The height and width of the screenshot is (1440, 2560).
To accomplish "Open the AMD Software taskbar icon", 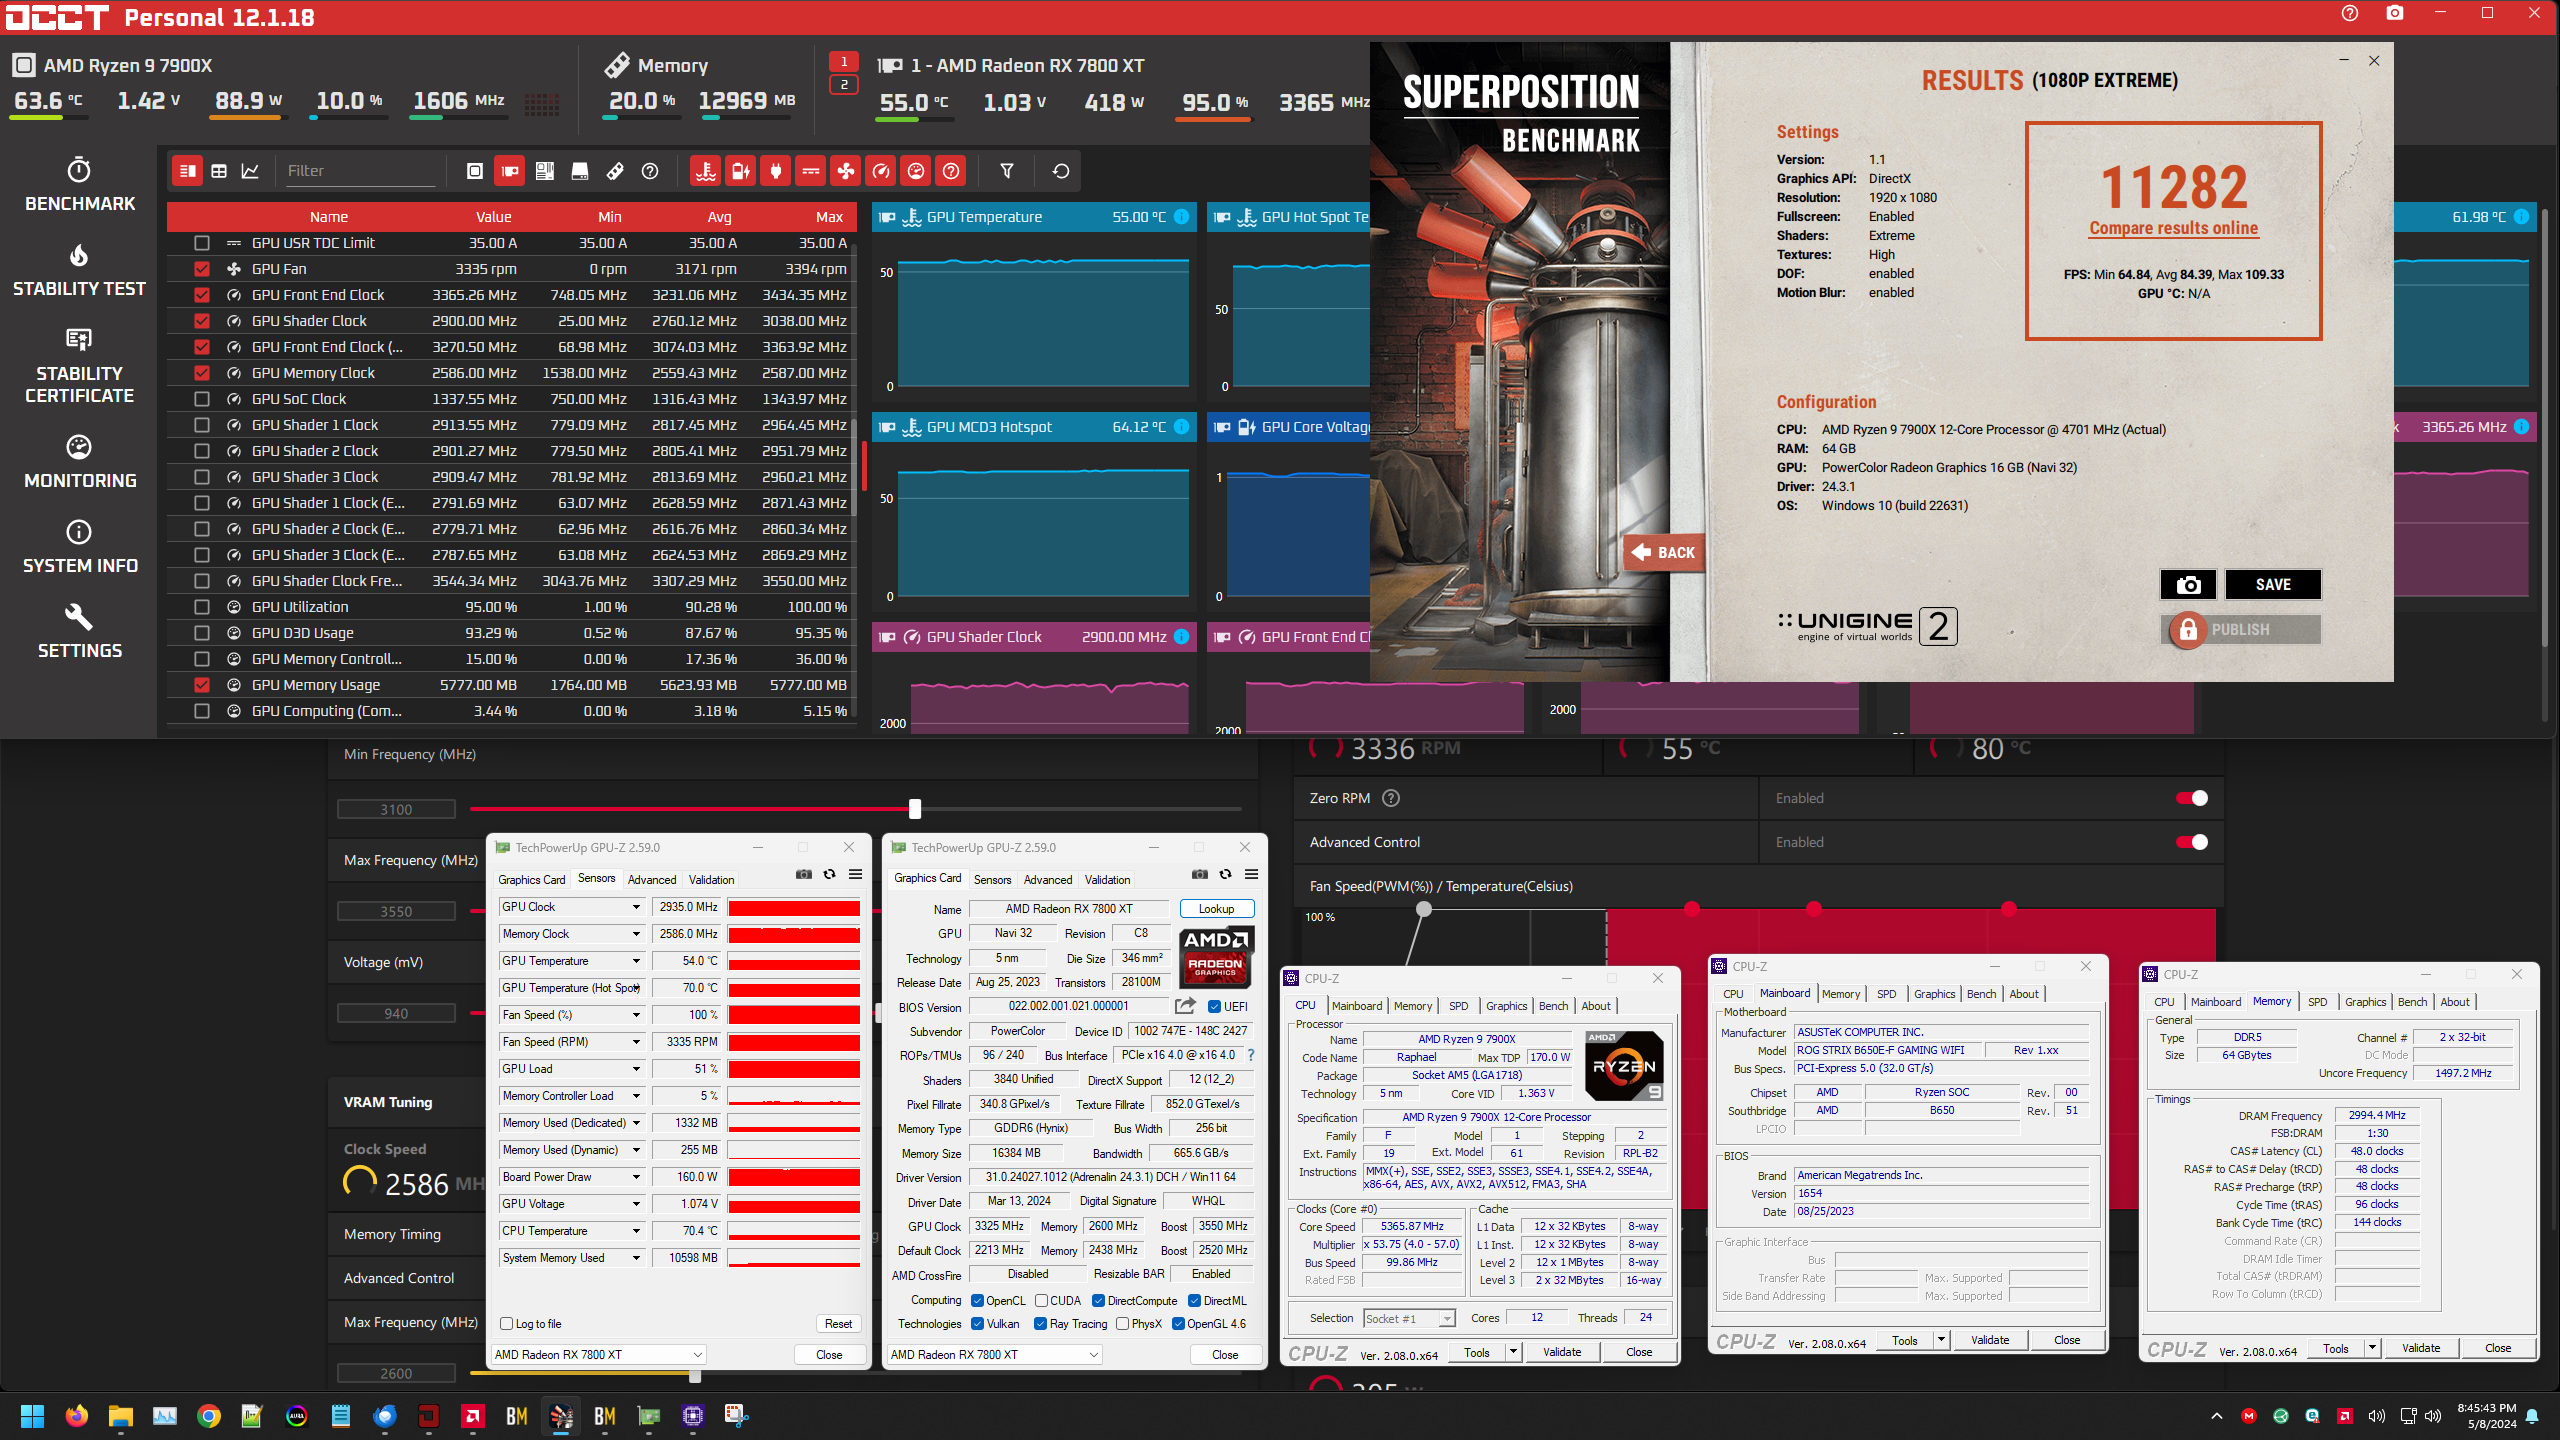I will point(473,1415).
